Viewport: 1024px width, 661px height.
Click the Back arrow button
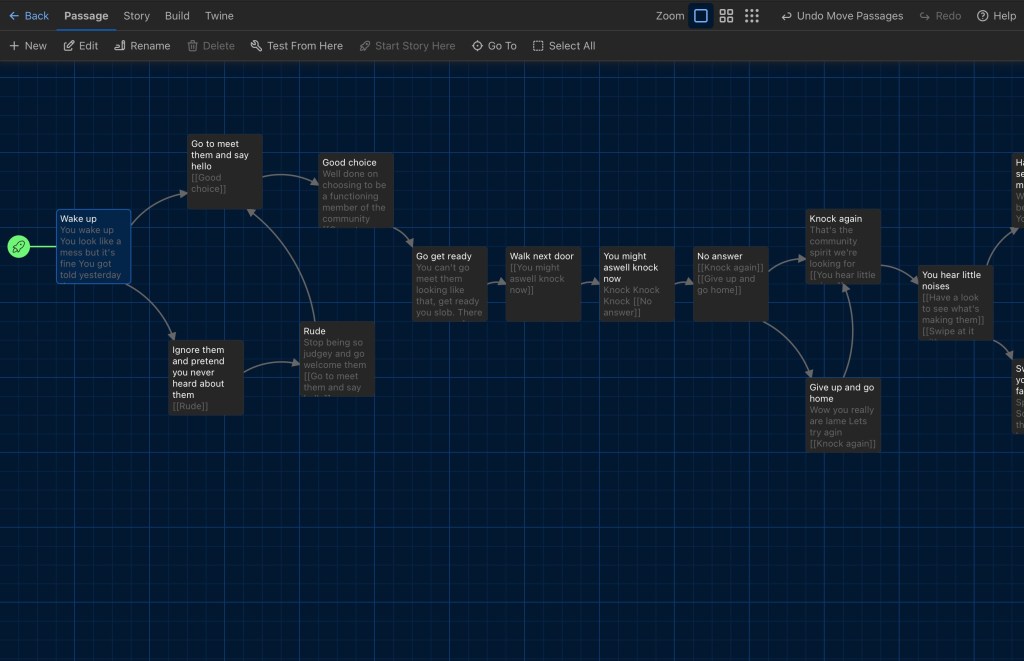28,16
